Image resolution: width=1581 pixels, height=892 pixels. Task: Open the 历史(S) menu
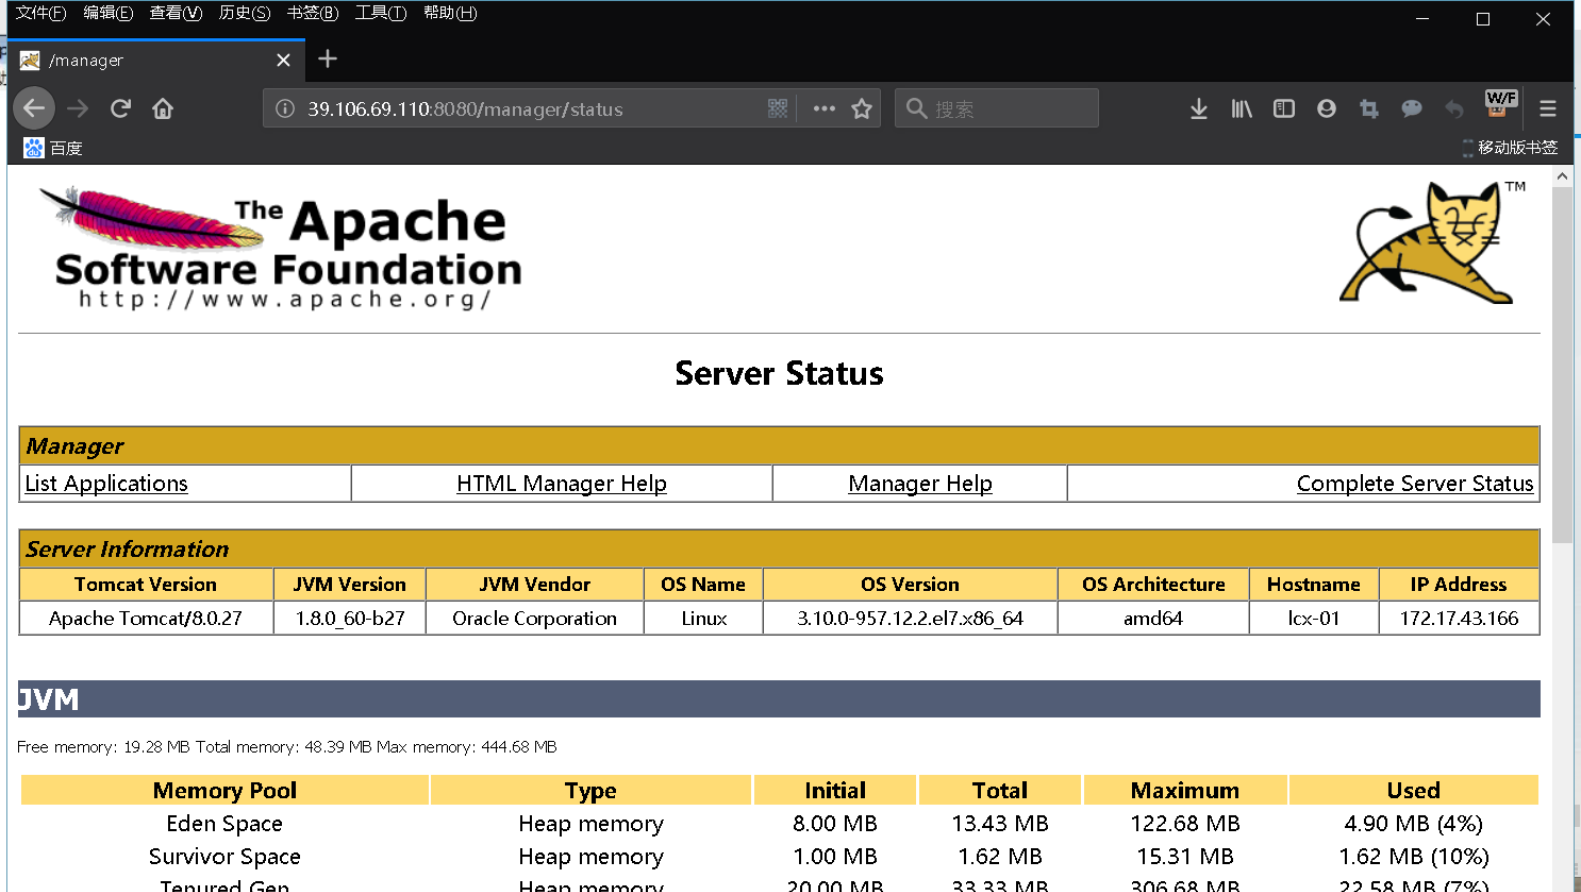[x=244, y=13]
